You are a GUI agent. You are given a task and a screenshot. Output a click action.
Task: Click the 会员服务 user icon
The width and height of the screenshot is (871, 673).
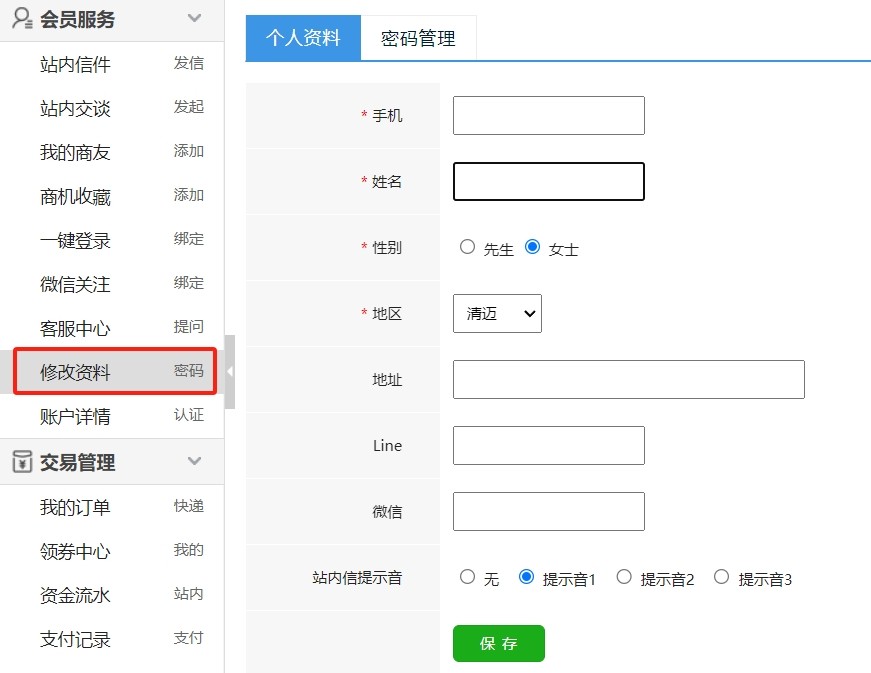coord(22,18)
